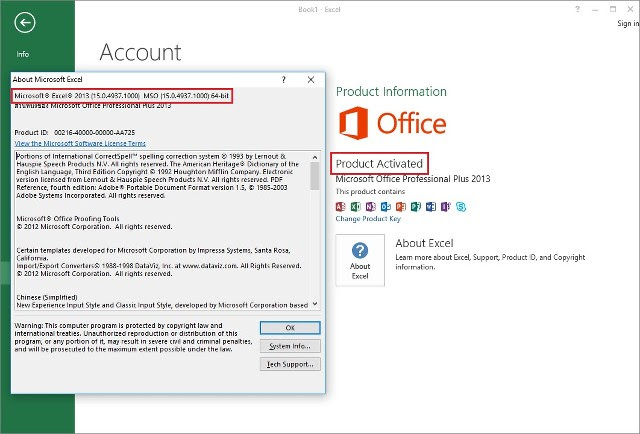The width and height of the screenshot is (640, 434).
Task: Click the license text scroll up arrow
Action: (x=315, y=157)
